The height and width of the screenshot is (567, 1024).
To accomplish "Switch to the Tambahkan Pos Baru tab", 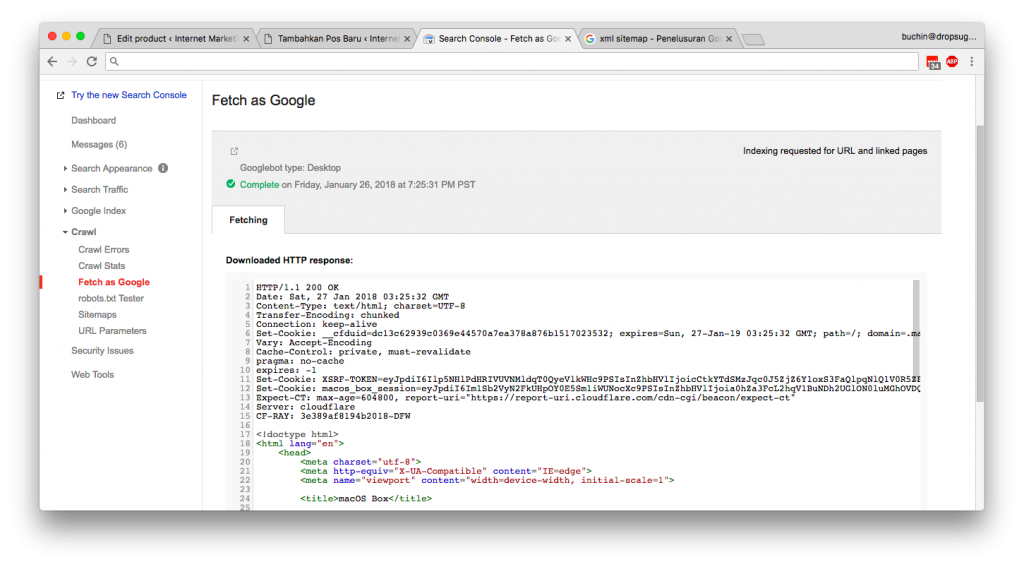I will [x=335, y=39].
